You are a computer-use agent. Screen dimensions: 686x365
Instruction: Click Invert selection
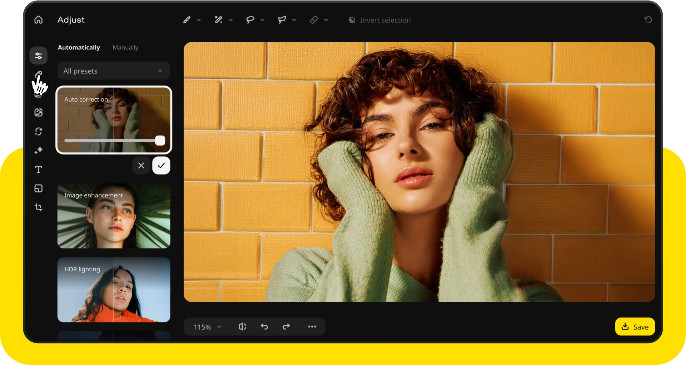click(x=380, y=20)
